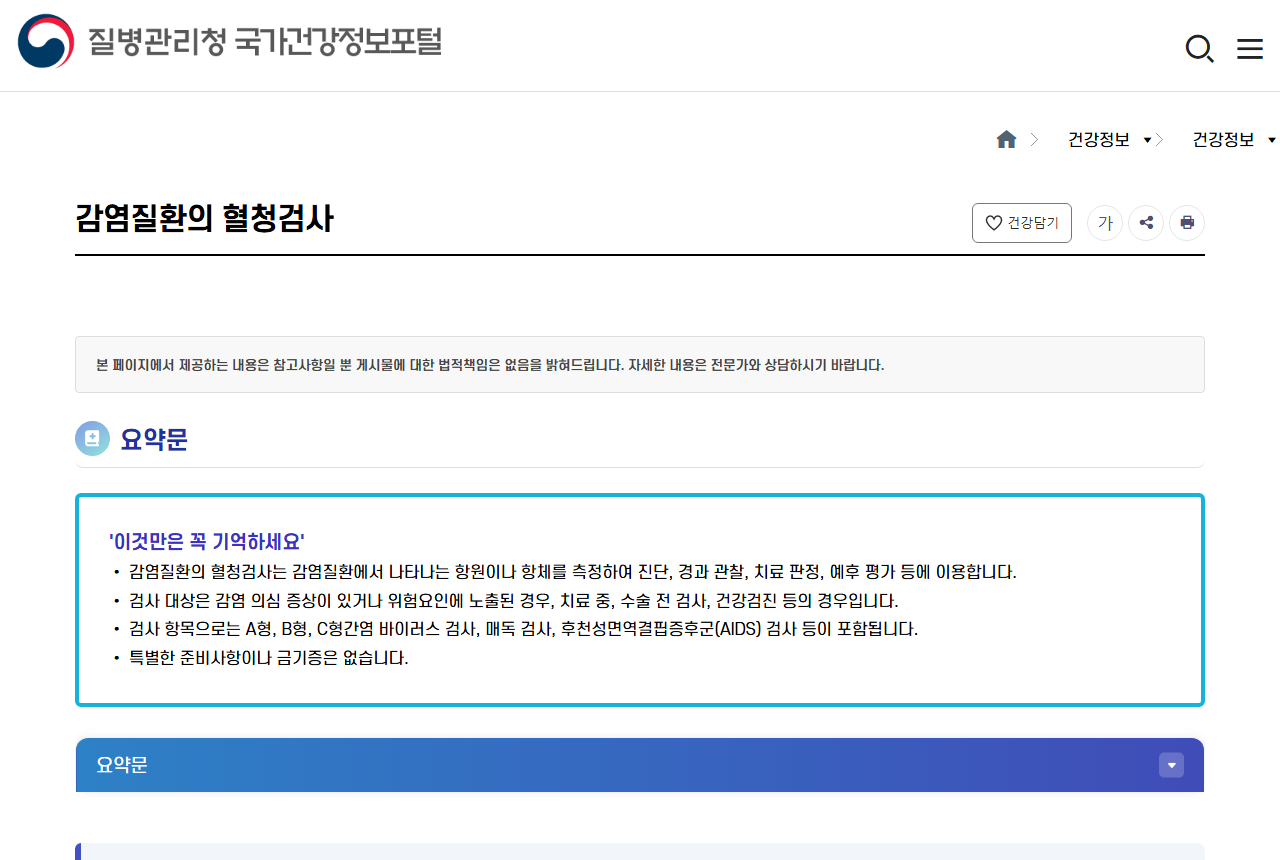Print the page with the printer icon

point(1187,223)
